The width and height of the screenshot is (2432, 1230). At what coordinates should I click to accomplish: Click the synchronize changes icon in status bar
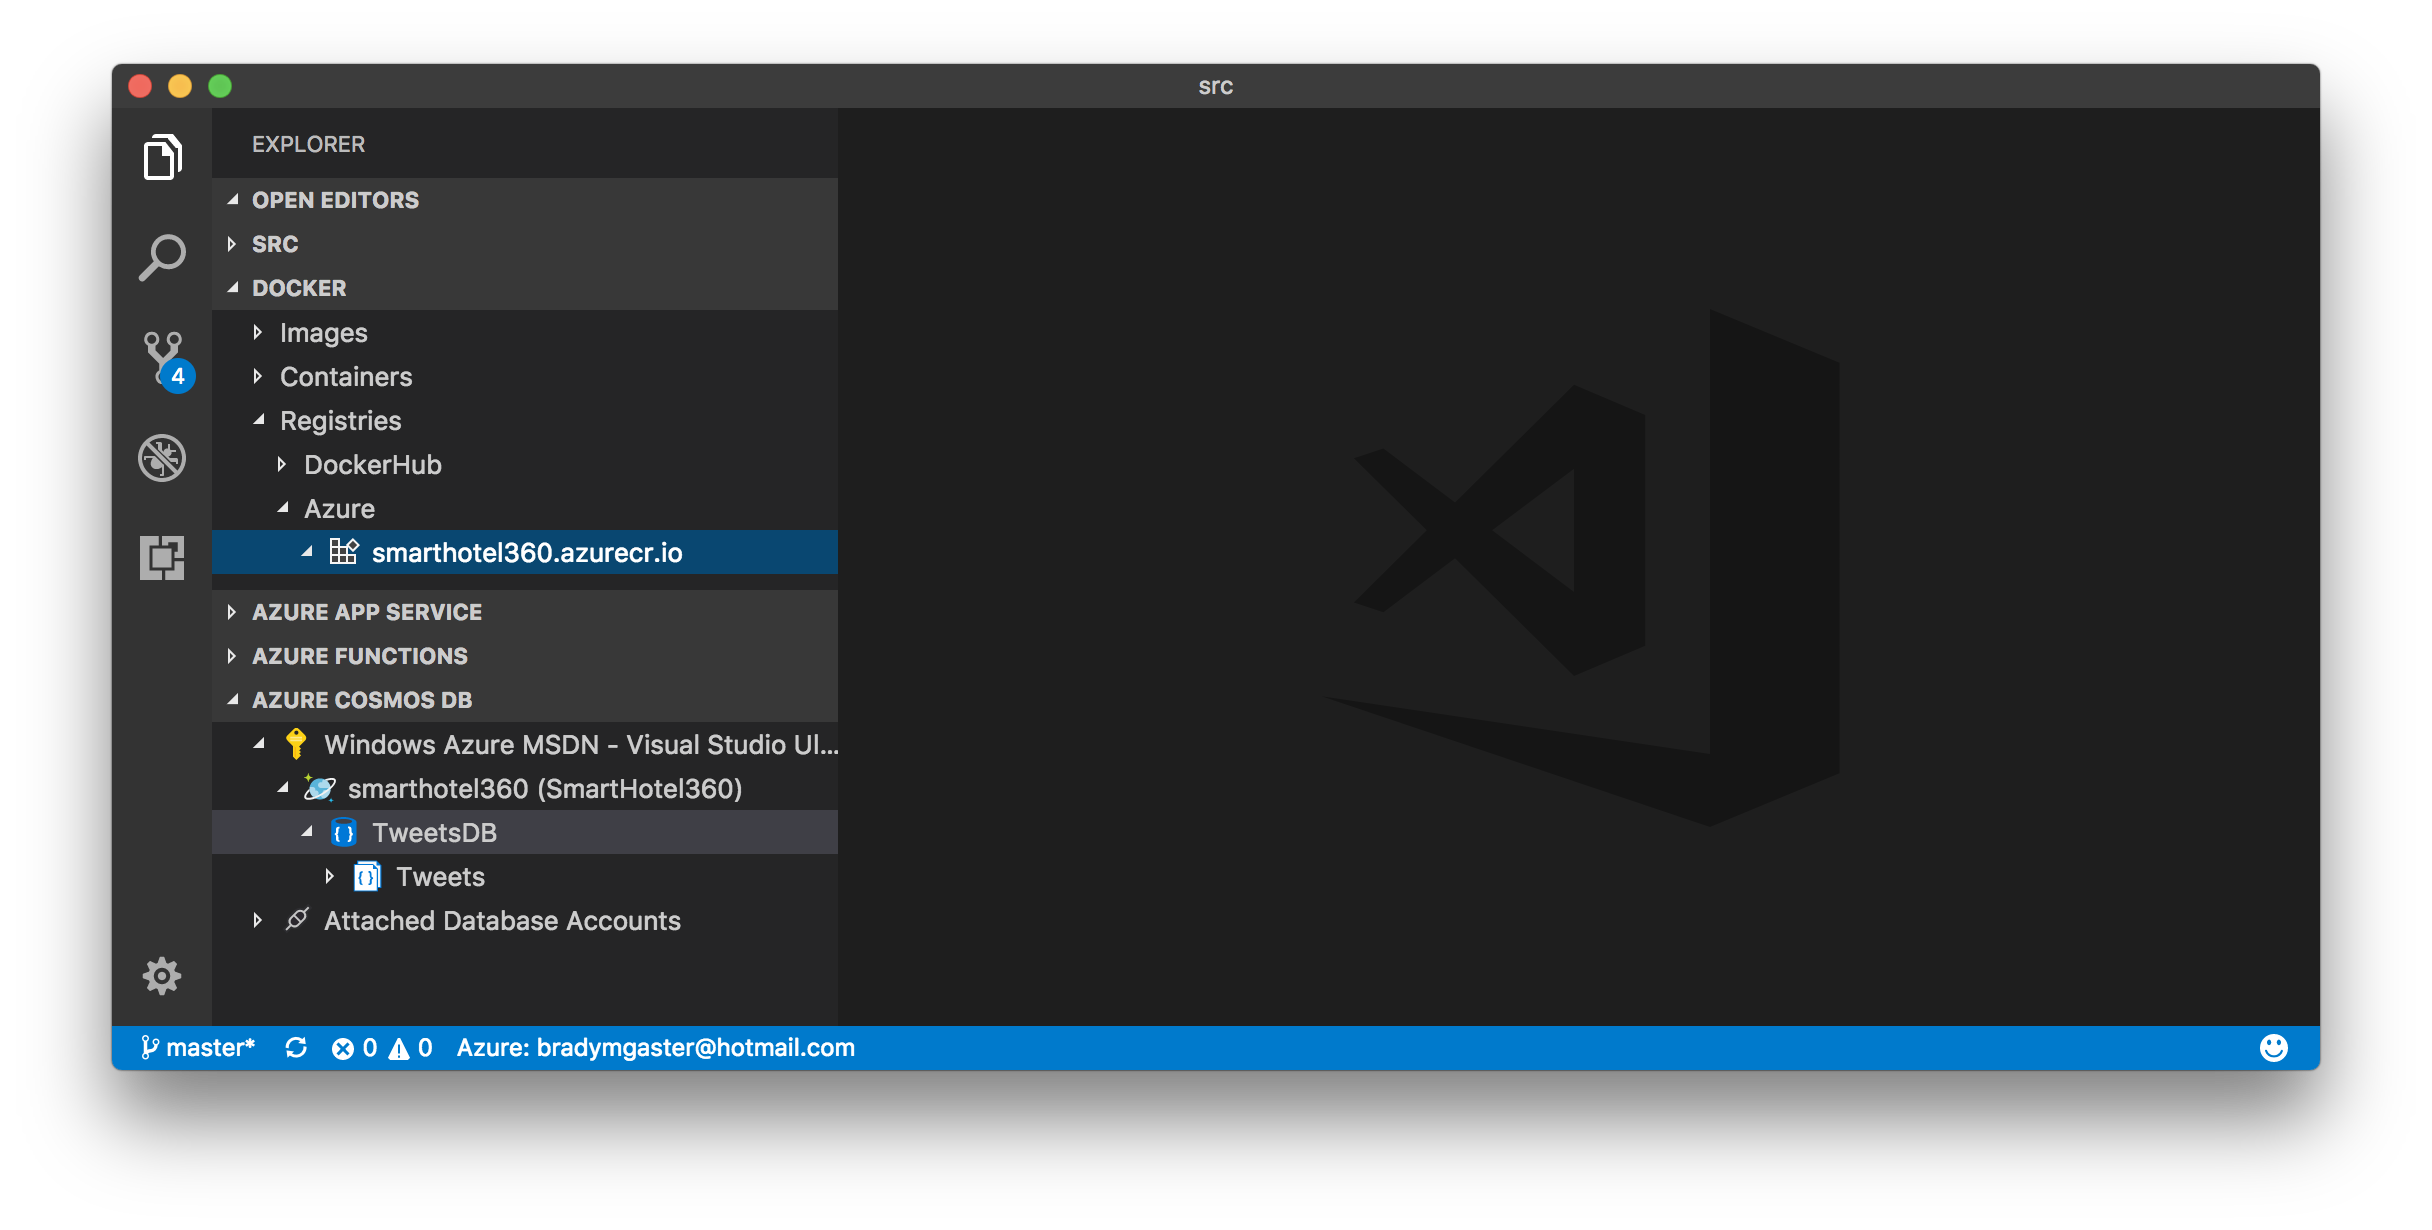tap(296, 1047)
